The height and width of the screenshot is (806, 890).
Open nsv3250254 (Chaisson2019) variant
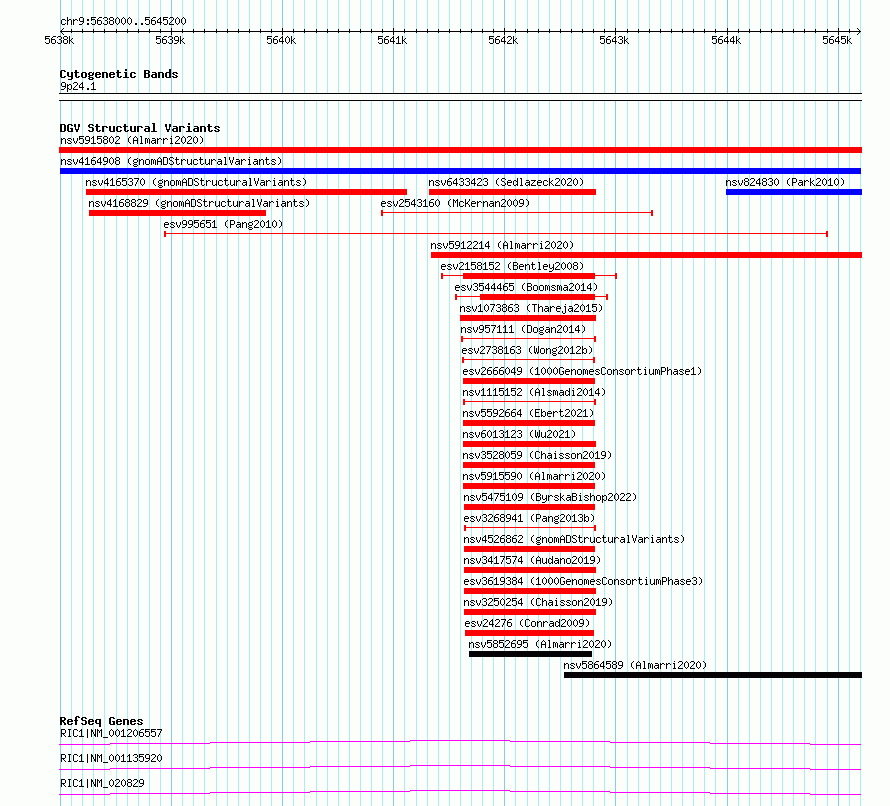point(538,602)
